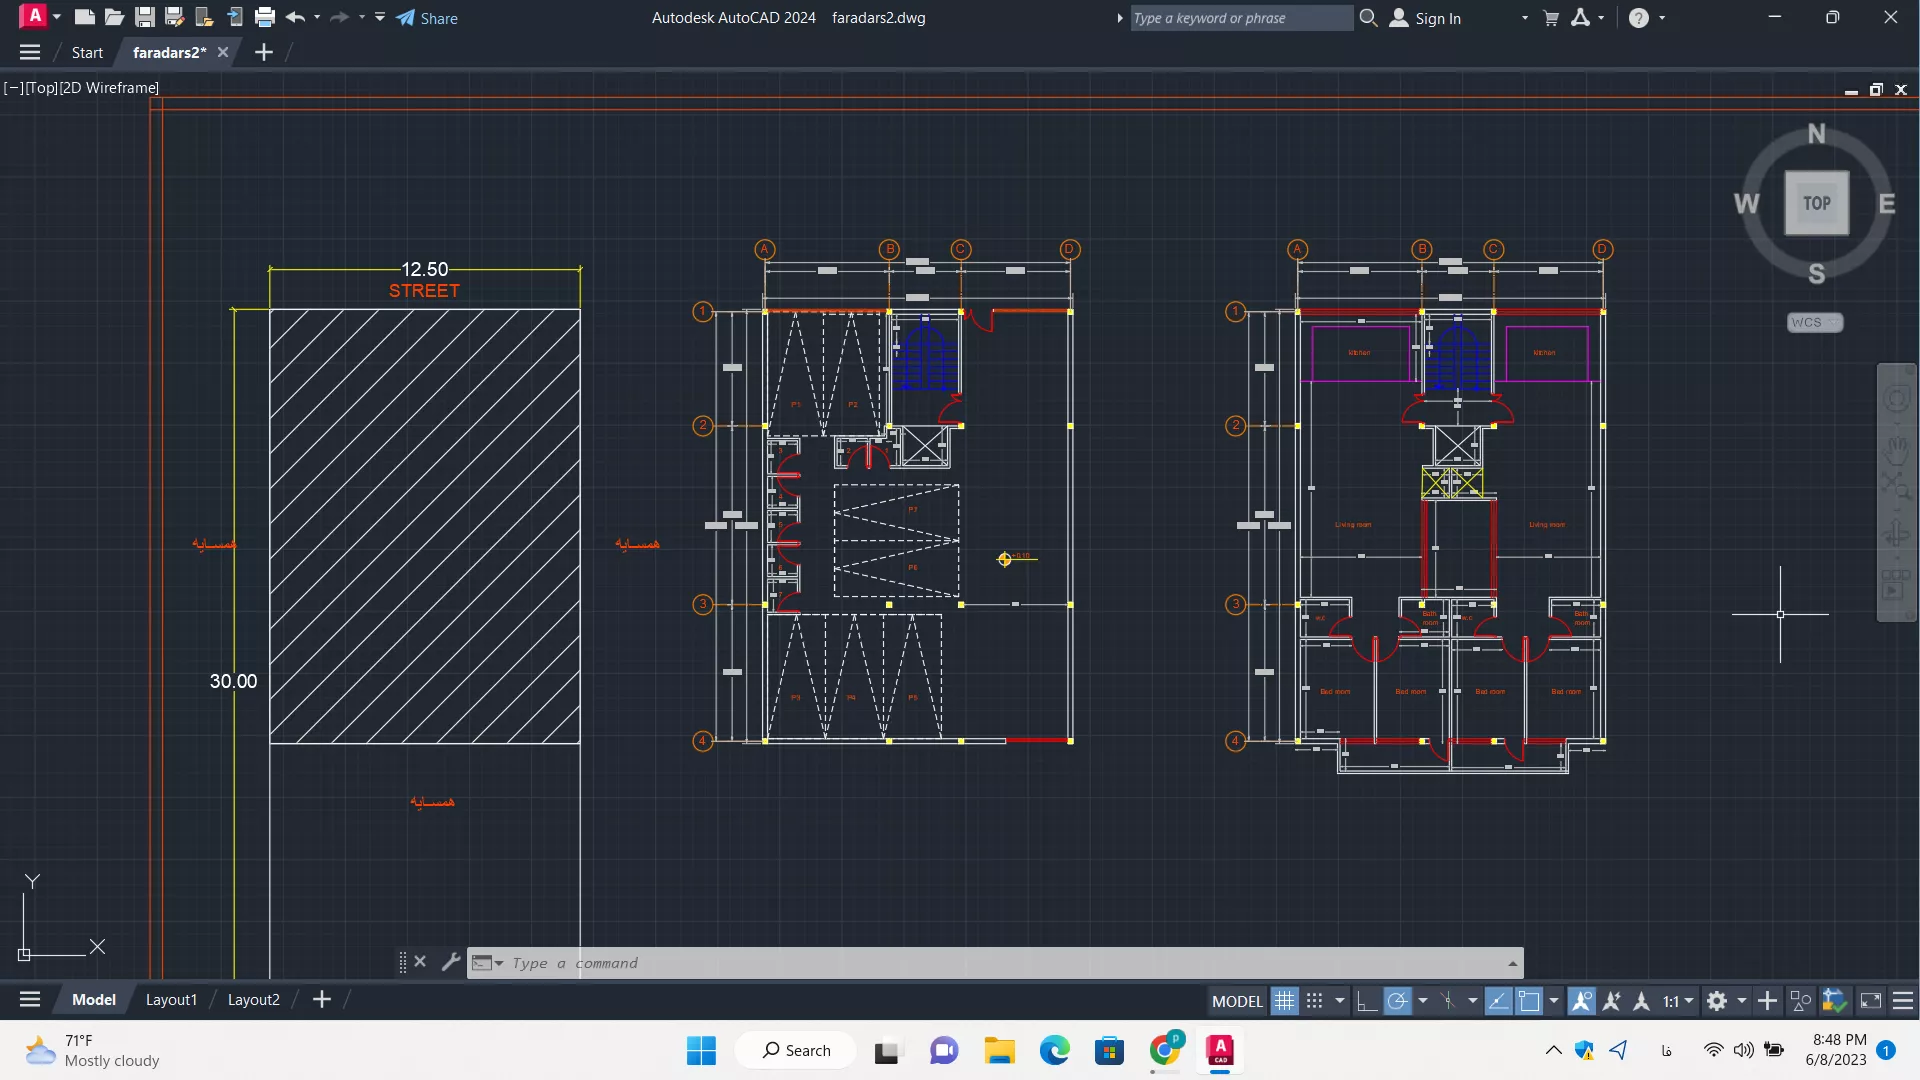Image resolution: width=1920 pixels, height=1080 pixels.
Task: Expand the Sign In dropdown arrow
Action: pyautogui.click(x=1525, y=18)
